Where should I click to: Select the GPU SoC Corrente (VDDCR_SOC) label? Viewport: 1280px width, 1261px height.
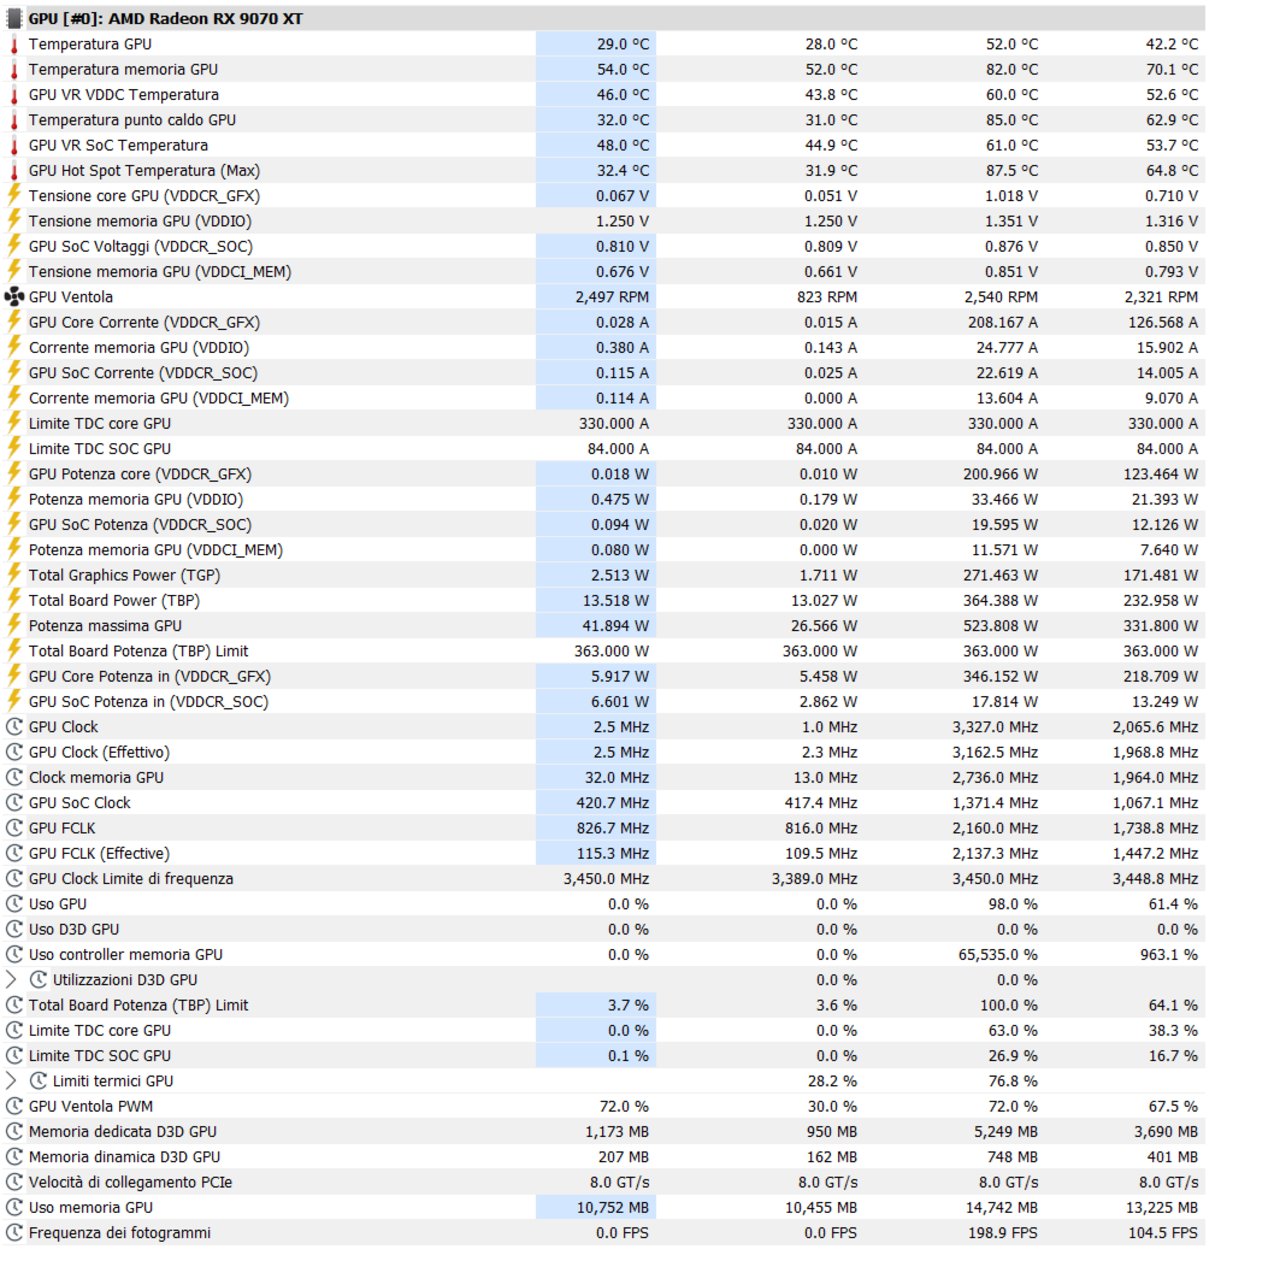pyautogui.click(x=143, y=373)
